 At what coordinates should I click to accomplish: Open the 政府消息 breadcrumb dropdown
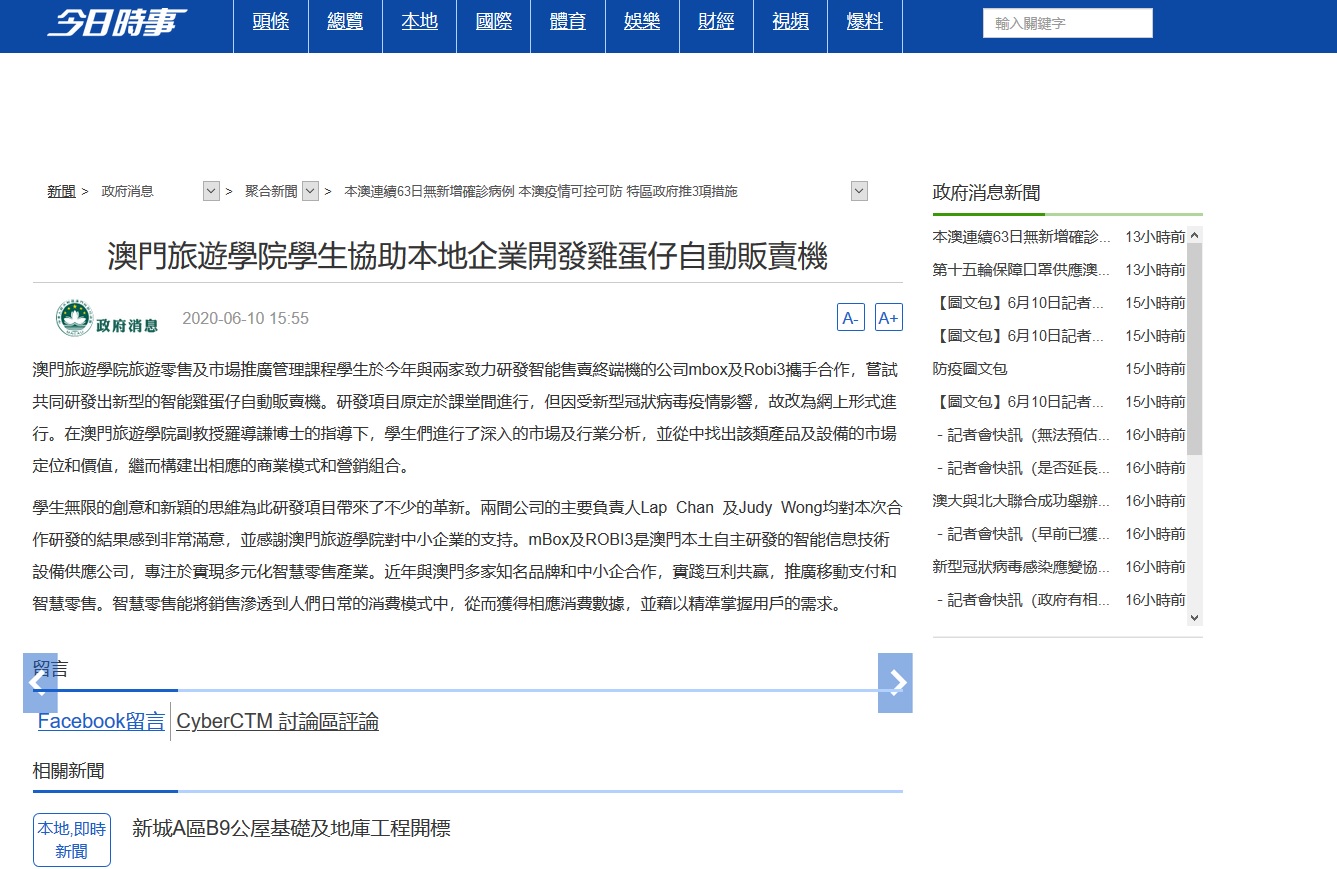click(x=211, y=191)
